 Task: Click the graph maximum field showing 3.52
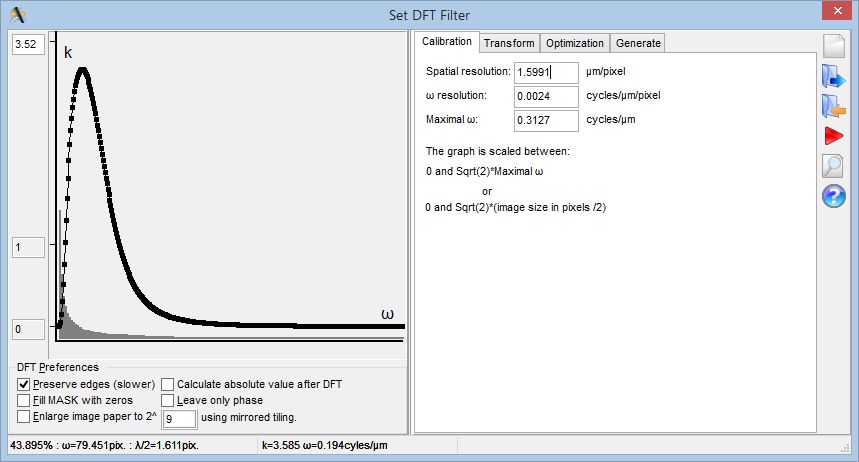pos(28,44)
